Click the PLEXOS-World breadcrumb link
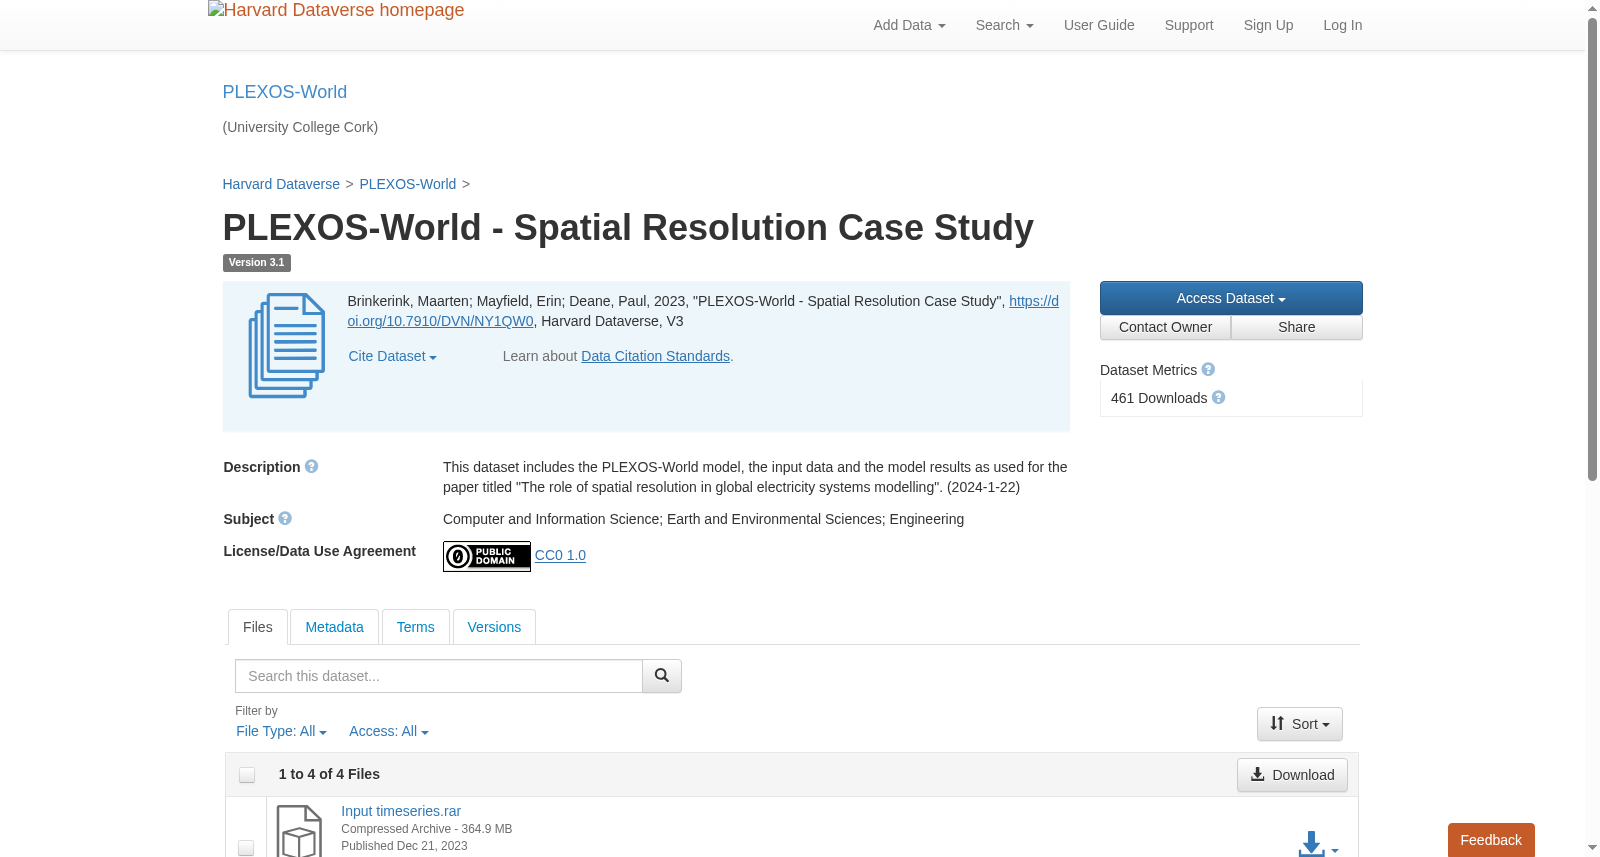1600x857 pixels. pyautogui.click(x=408, y=184)
